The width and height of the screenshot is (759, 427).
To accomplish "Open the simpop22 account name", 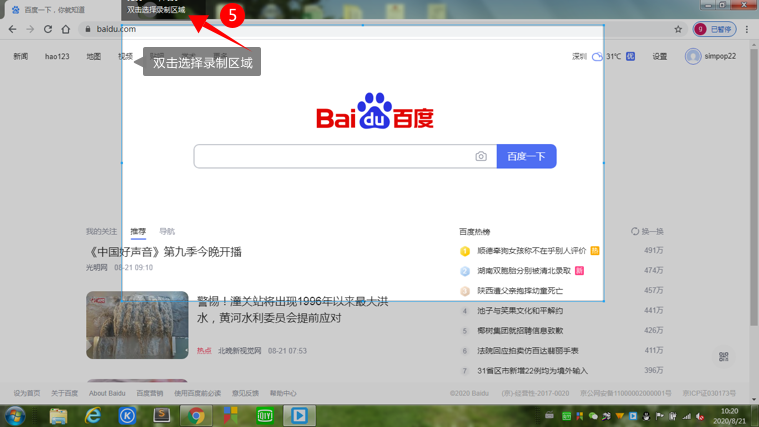I will pyautogui.click(x=720, y=56).
